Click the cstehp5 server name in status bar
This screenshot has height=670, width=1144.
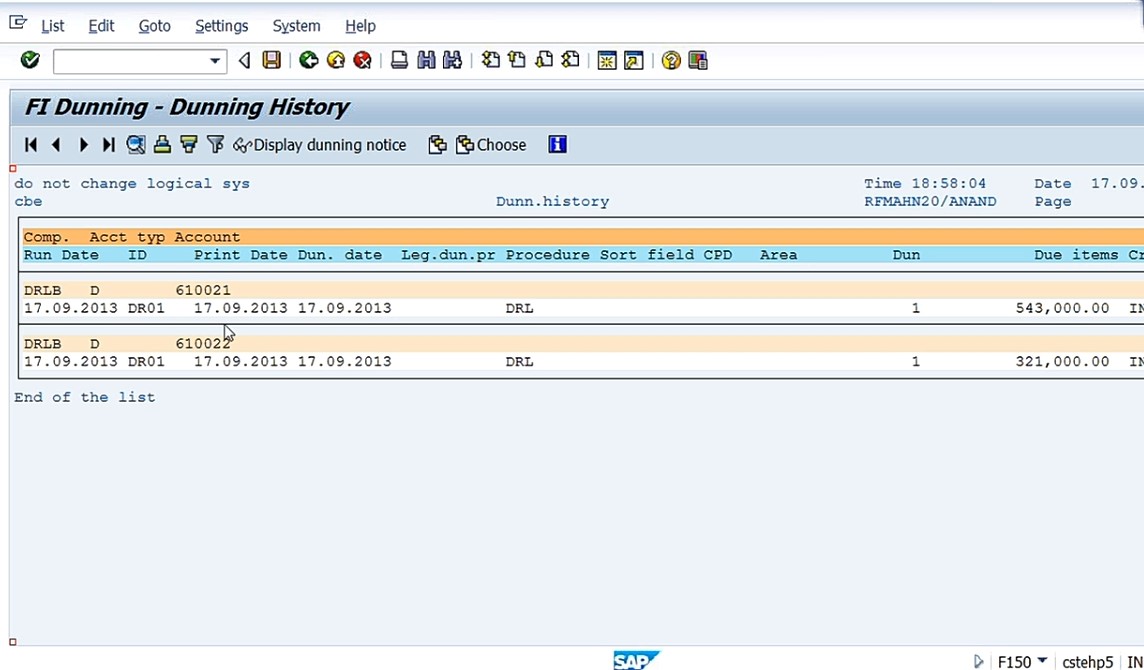[1087, 662]
